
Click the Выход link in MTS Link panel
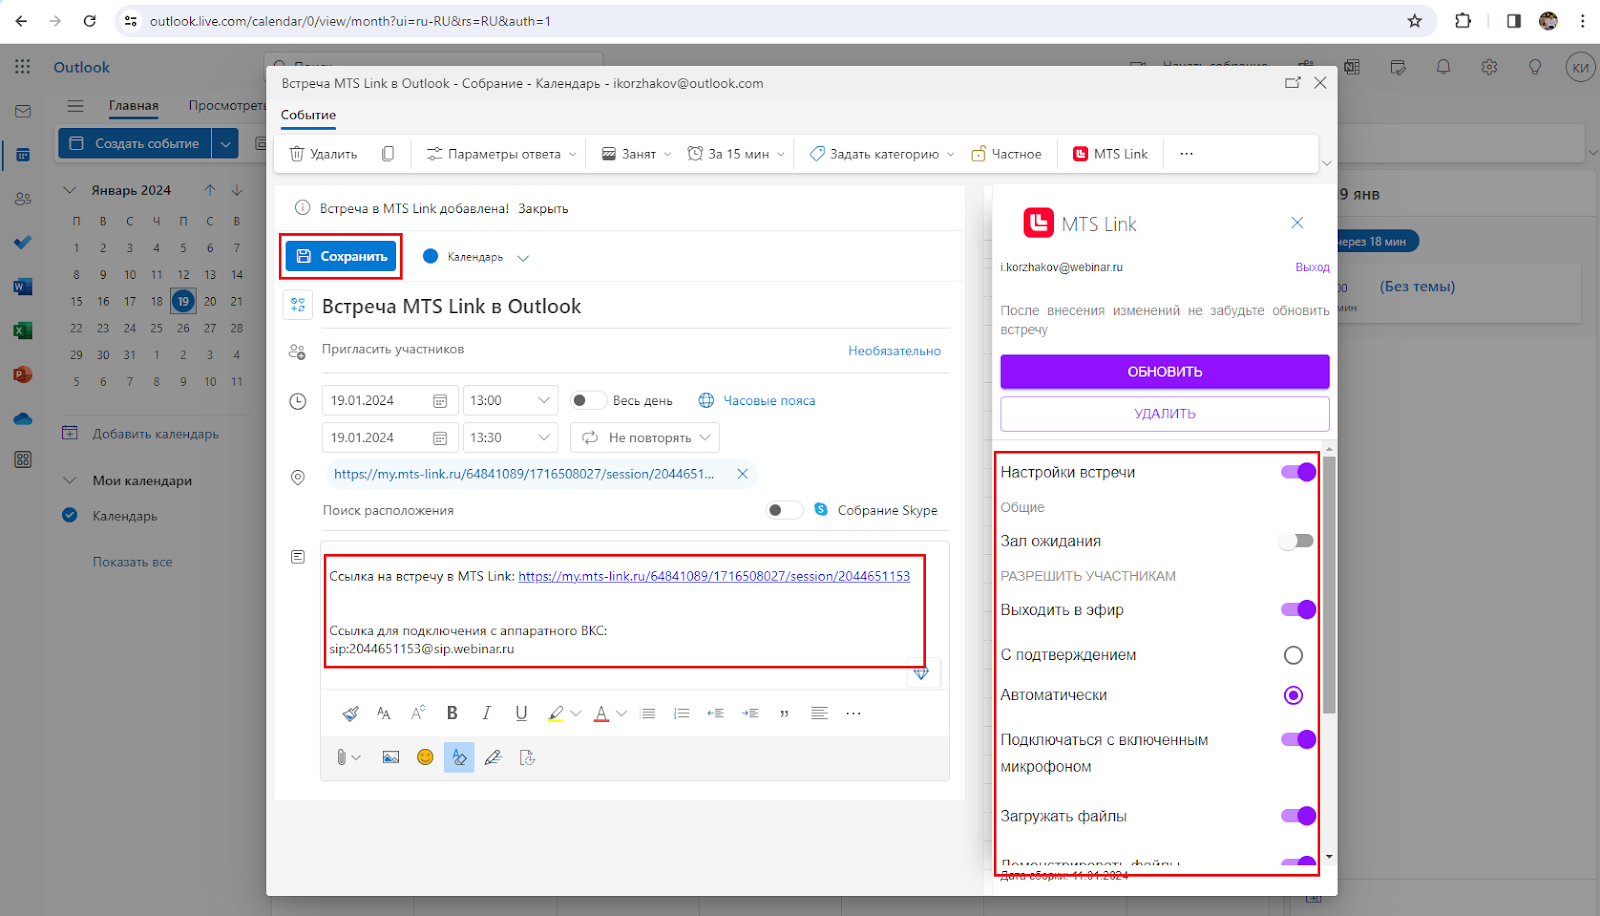pos(1312,268)
